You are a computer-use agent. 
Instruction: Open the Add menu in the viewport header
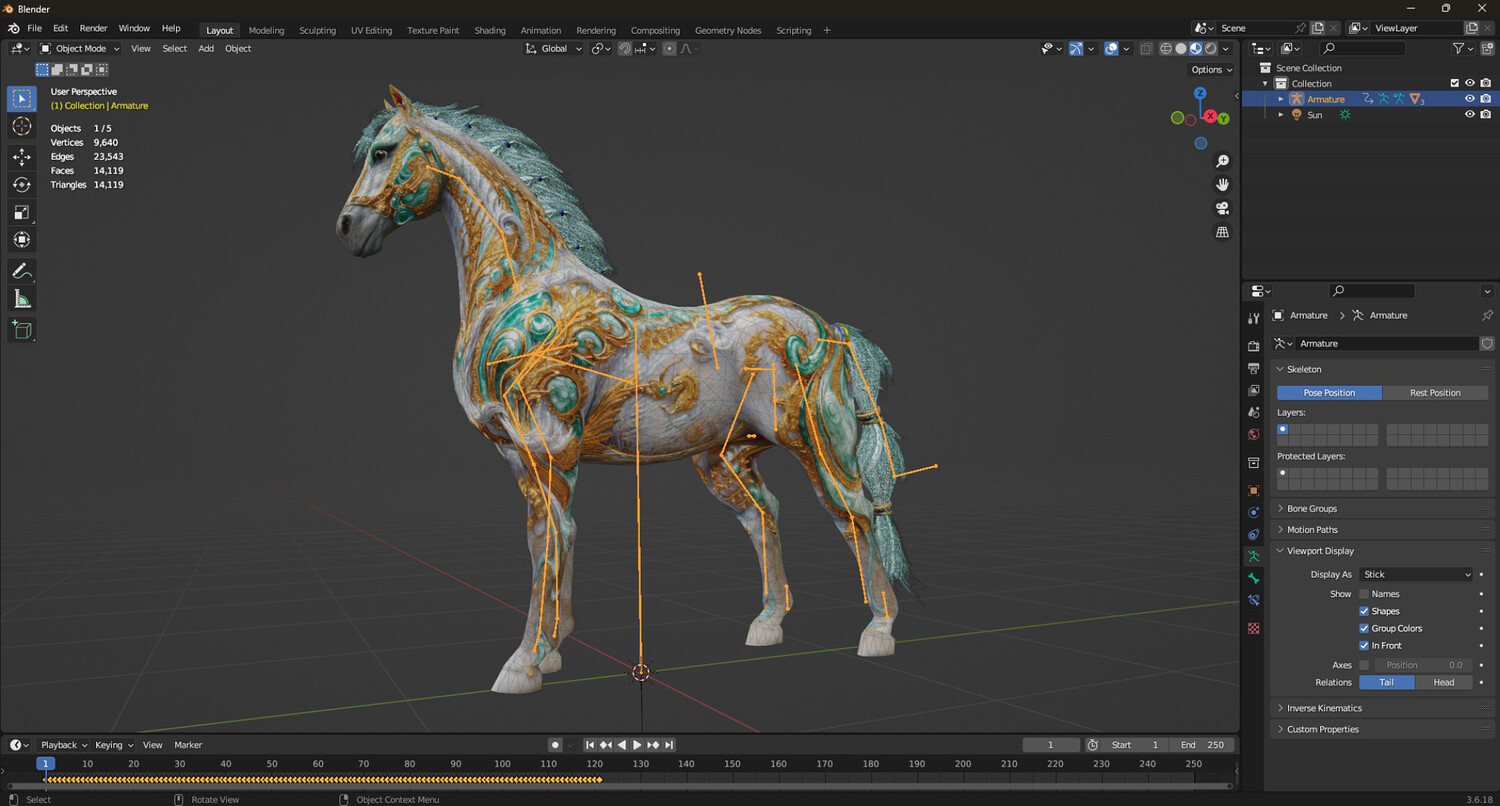pos(206,48)
